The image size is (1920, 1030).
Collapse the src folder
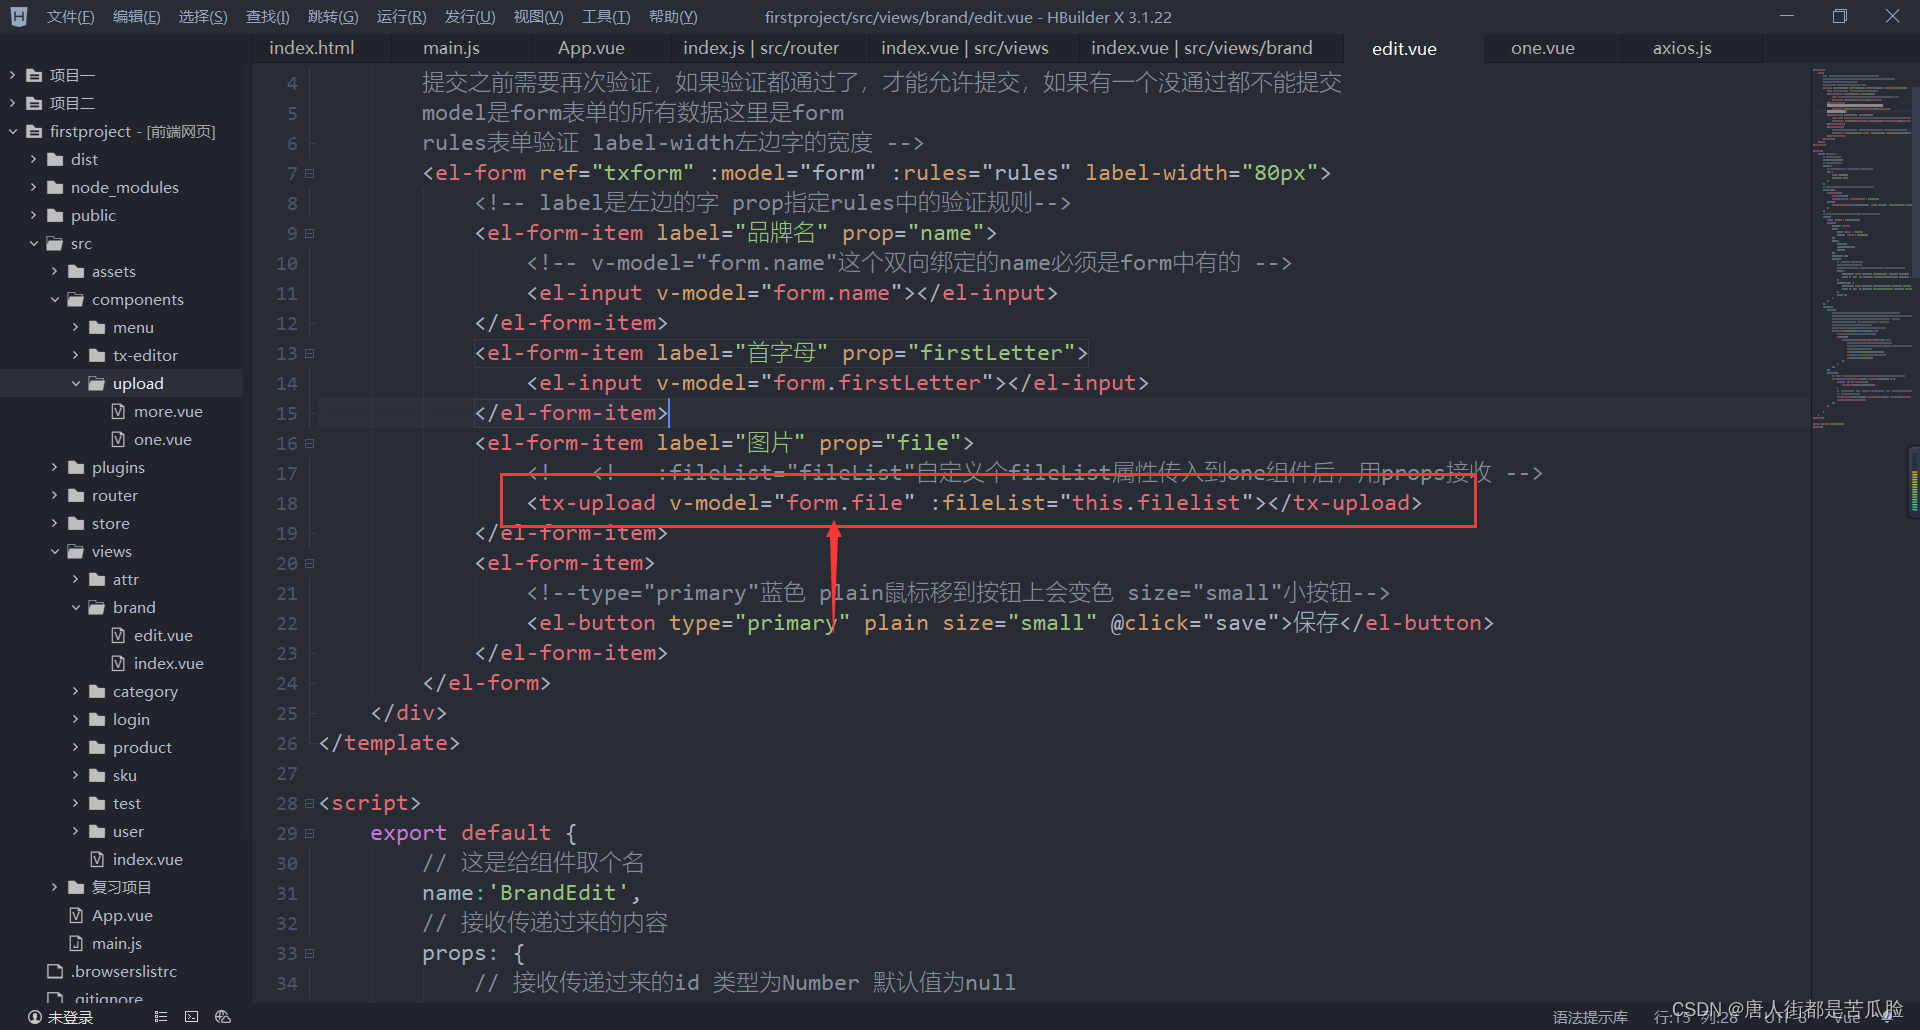point(33,243)
